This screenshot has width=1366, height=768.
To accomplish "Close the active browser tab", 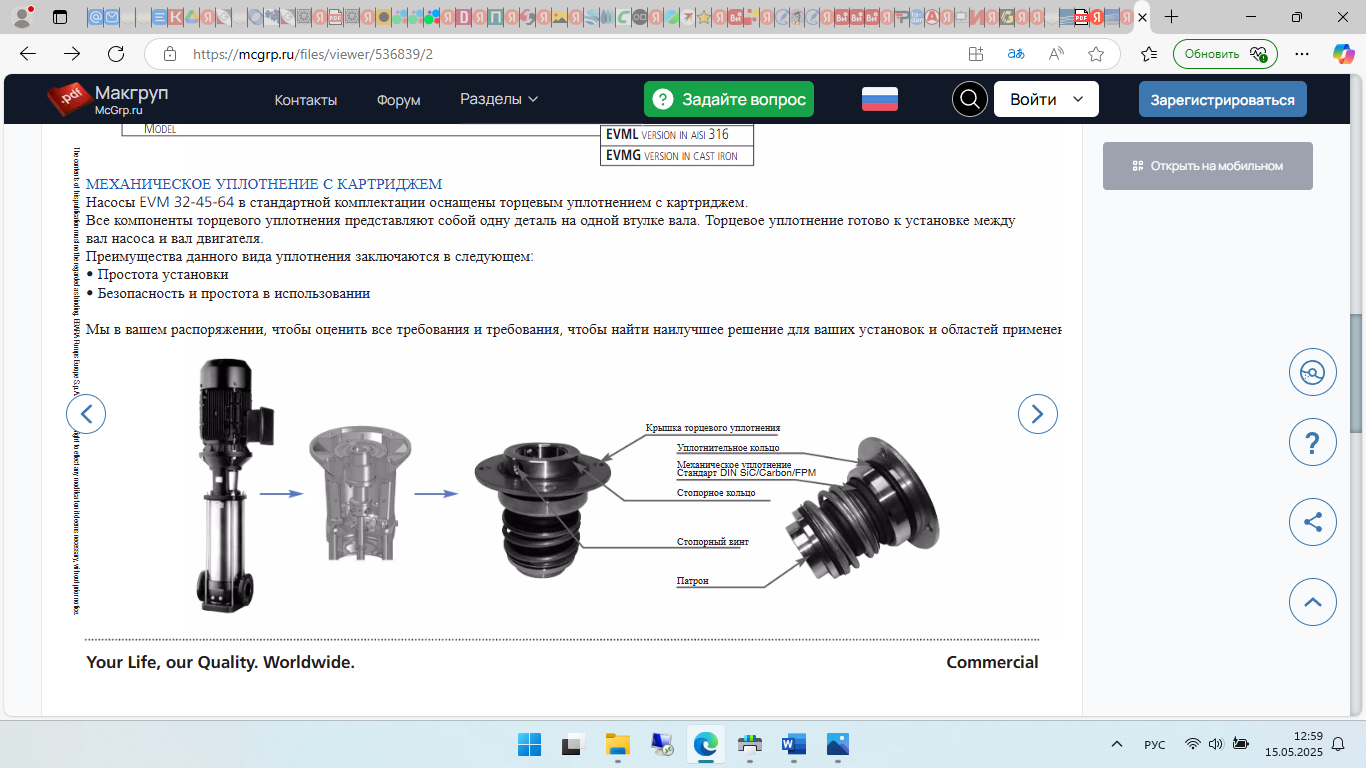I will [1142, 17].
